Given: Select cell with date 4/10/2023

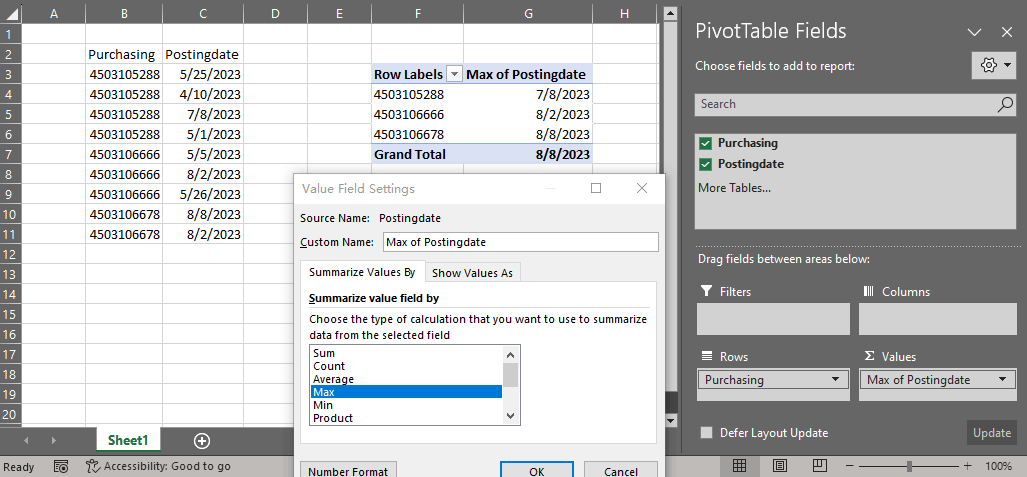Looking at the screenshot, I should tap(203, 94).
